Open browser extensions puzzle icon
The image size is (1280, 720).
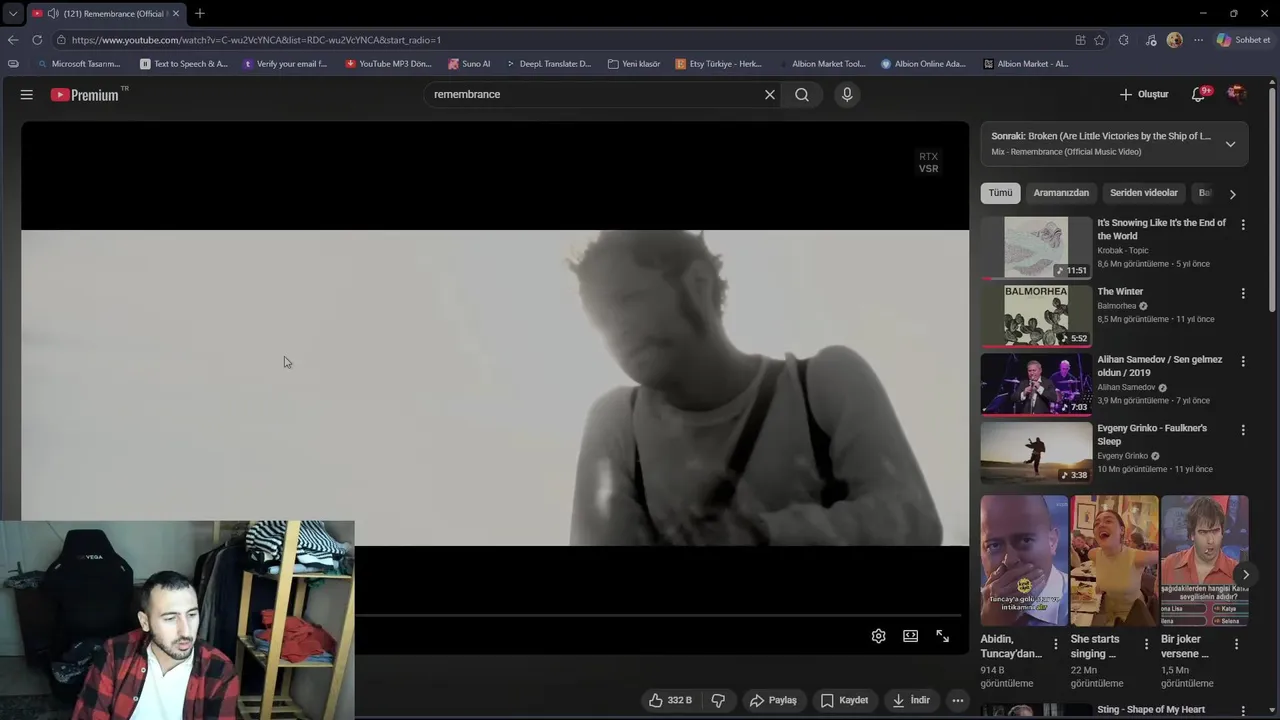pyautogui.click(x=1124, y=40)
